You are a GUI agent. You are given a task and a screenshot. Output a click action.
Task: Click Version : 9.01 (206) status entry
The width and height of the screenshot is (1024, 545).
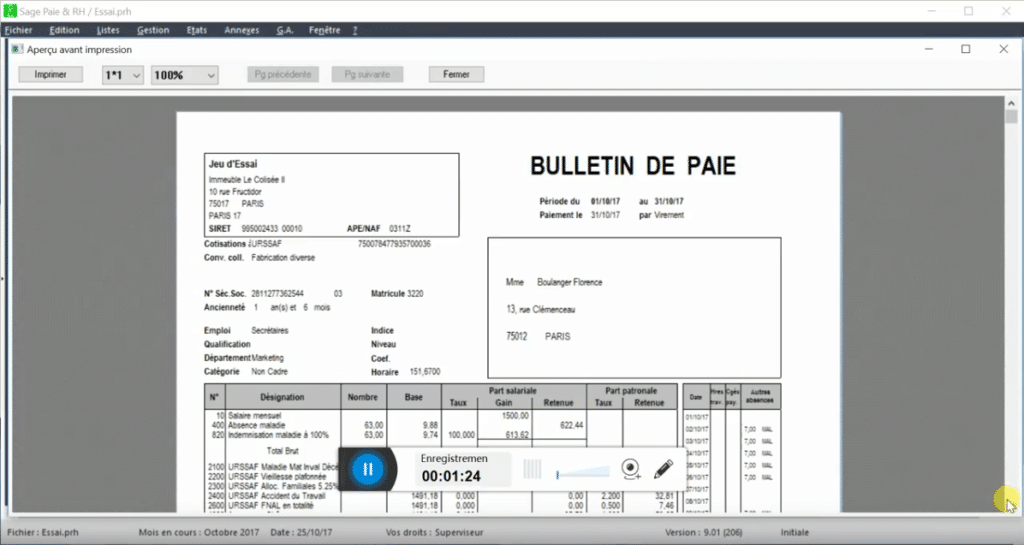point(703,533)
